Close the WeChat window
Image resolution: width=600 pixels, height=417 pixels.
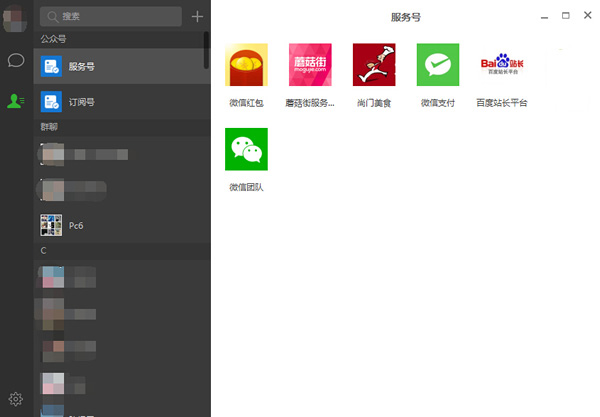587,16
